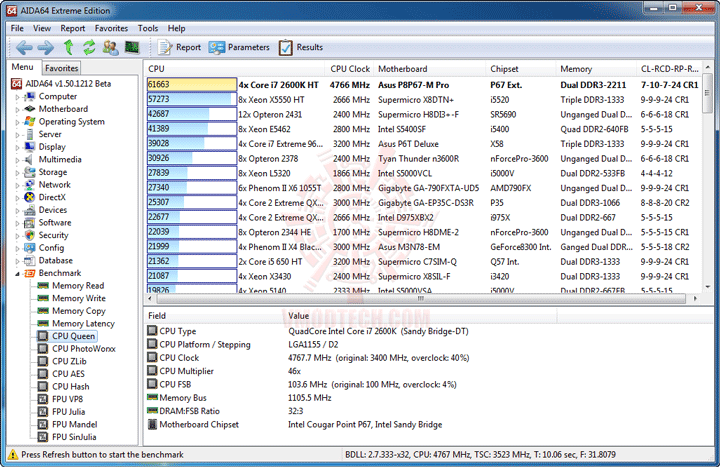Image resolution: width=720 pixels, height=467 pixels.
Task: Open the File menu
Action: (17, 28)
